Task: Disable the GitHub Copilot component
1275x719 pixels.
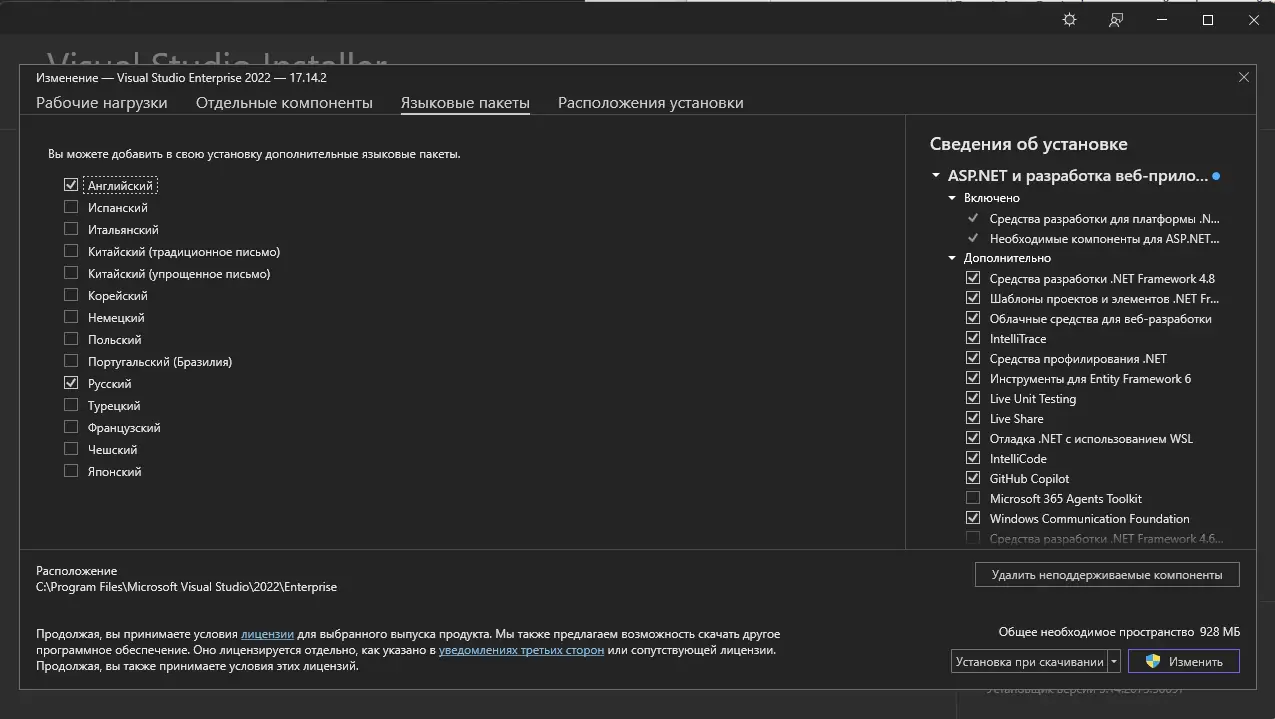Action: tap(973, 478)
